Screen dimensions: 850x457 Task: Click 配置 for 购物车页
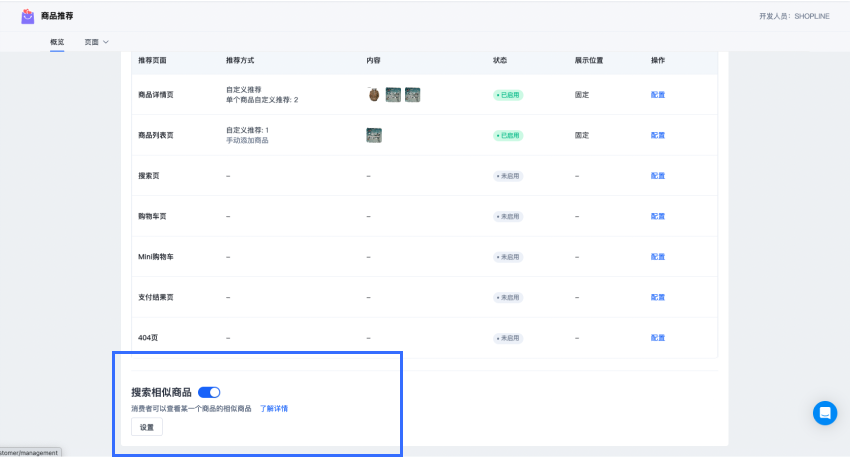coord(658,216)
